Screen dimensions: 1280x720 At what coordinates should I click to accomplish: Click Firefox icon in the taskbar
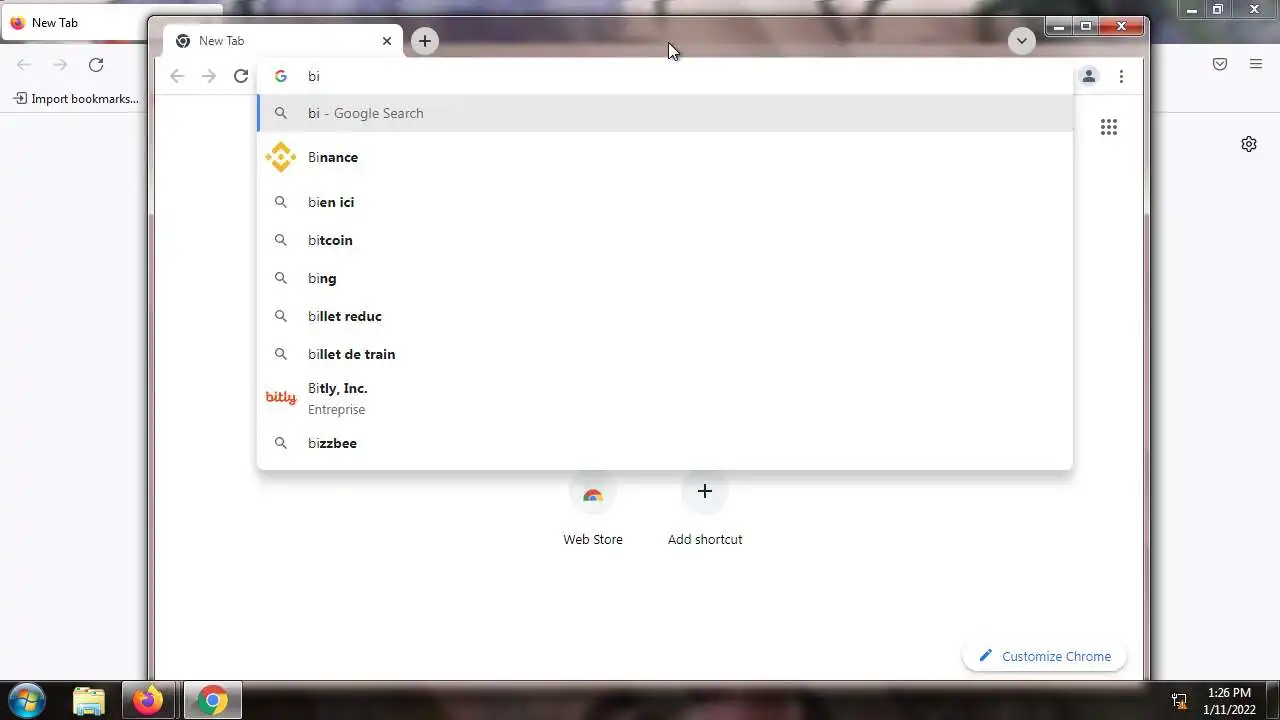click(x=149, y=701)
